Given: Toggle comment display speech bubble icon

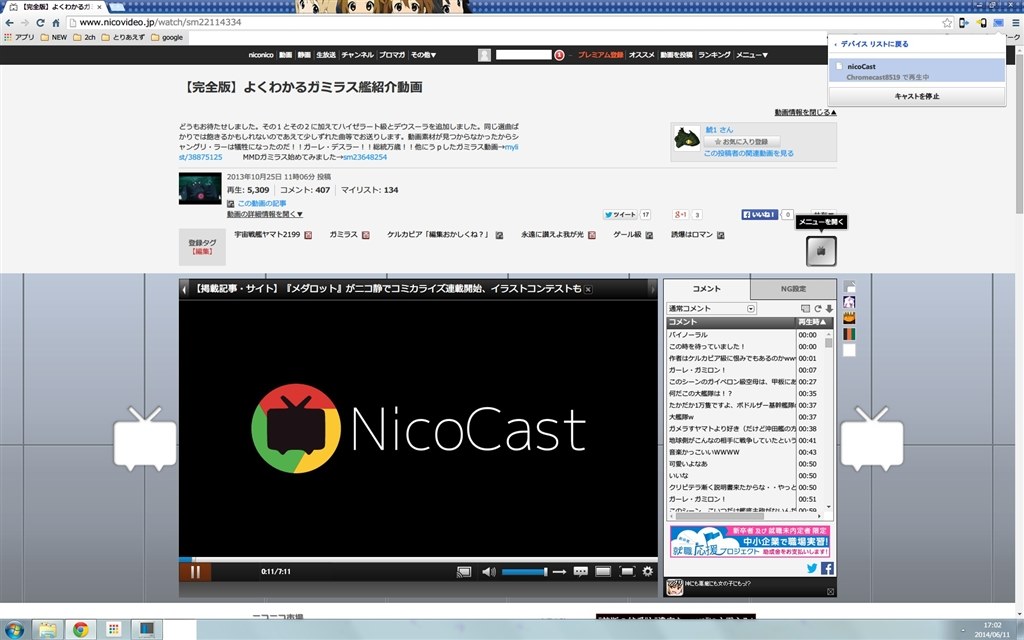Looking at the screenshot, I should pyautogui.click(x=581, y=572).
